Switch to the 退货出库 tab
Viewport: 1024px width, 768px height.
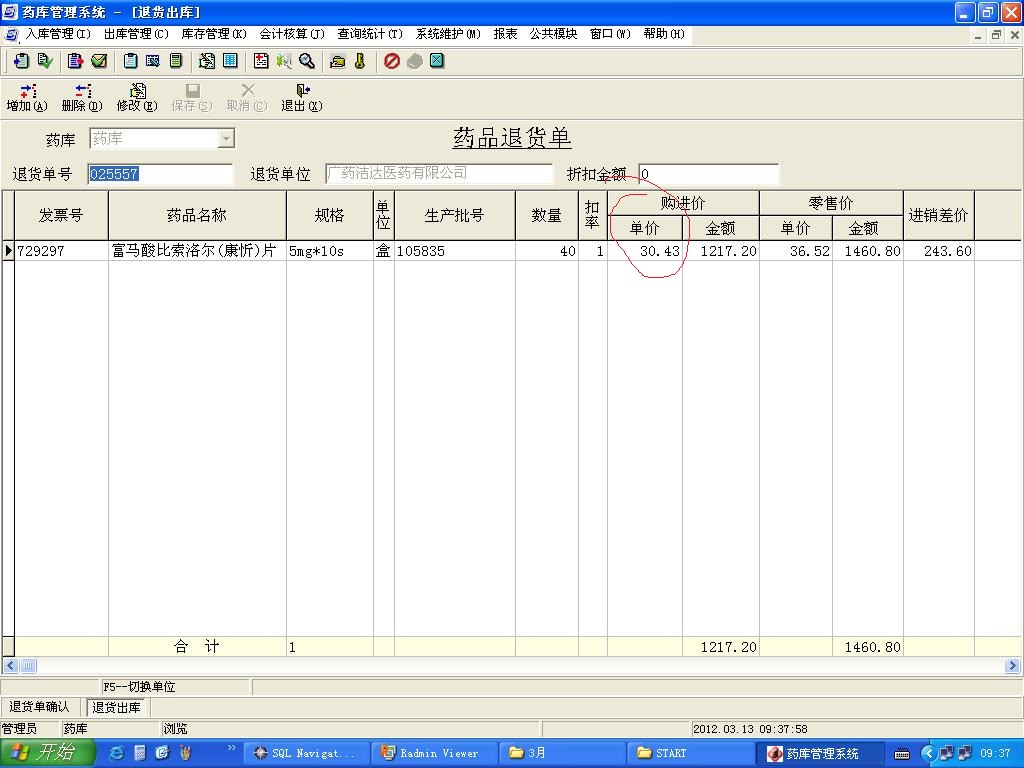tap(116, 707)
